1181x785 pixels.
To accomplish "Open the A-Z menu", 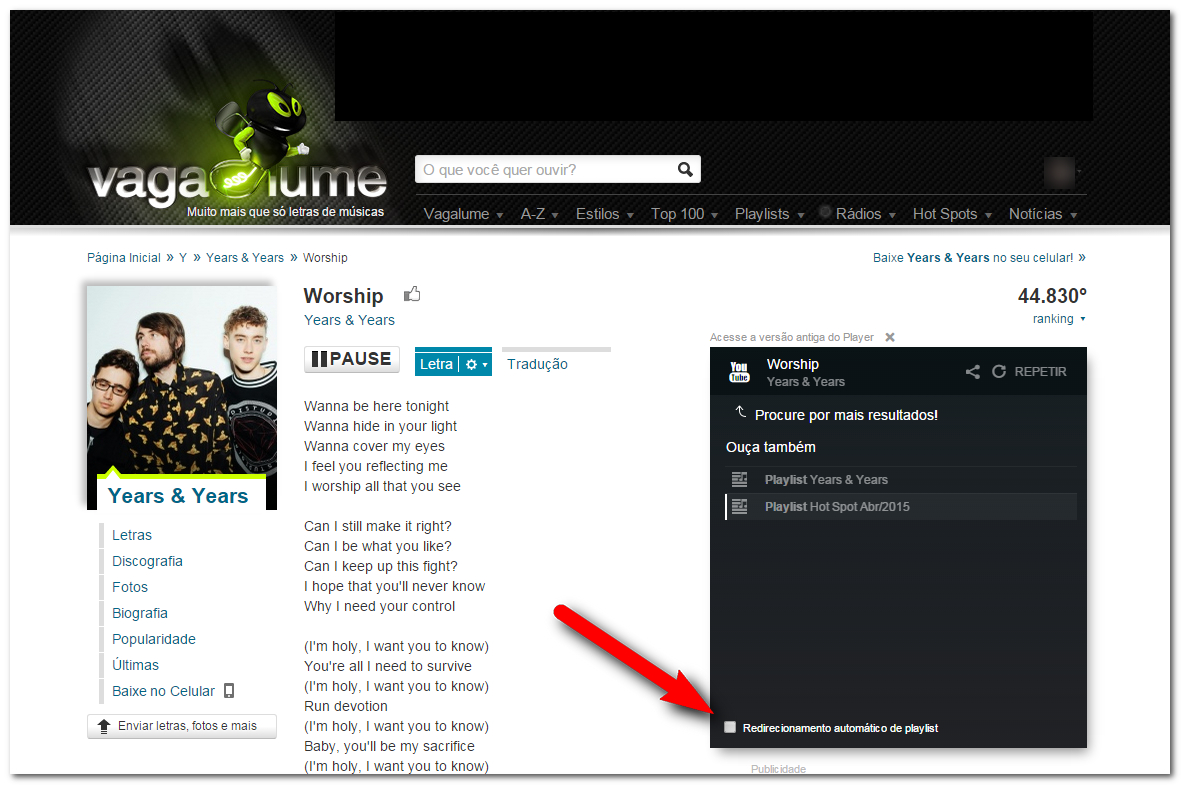I will [539, 214].
